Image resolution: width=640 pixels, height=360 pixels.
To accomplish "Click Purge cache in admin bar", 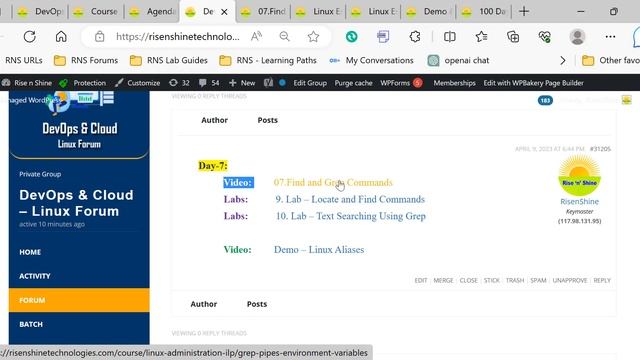I will [x=353, y=83].
